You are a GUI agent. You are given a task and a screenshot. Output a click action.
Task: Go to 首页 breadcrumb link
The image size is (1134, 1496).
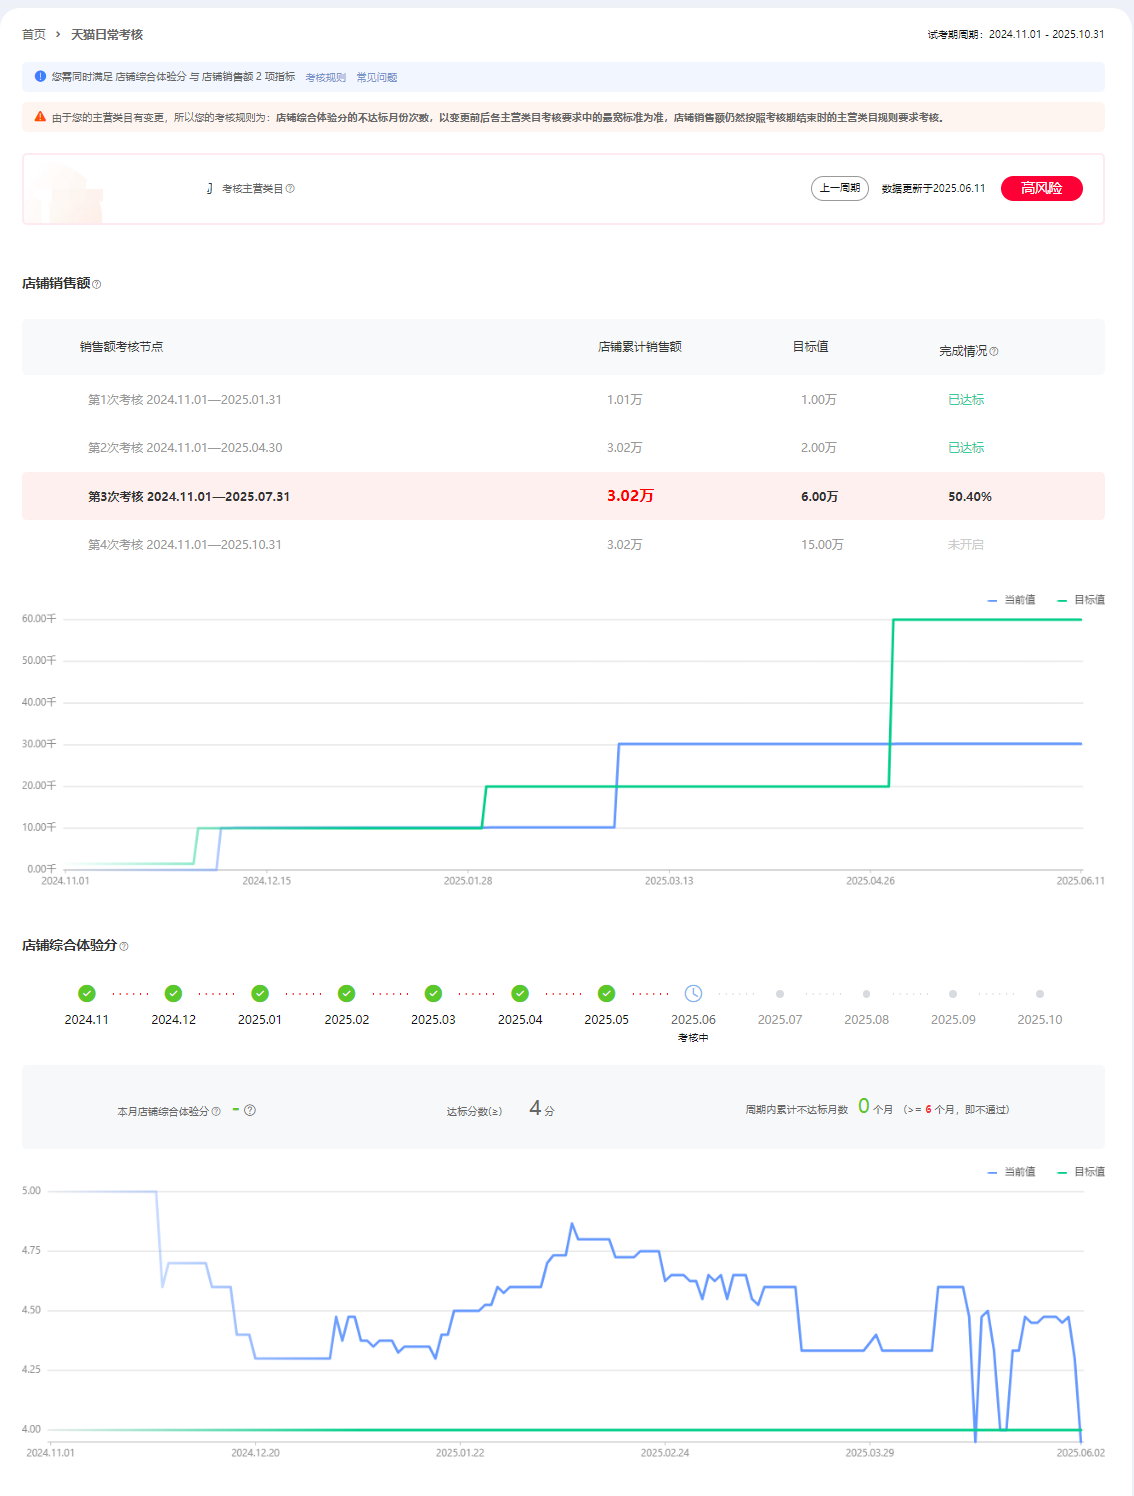click(34, 35)
